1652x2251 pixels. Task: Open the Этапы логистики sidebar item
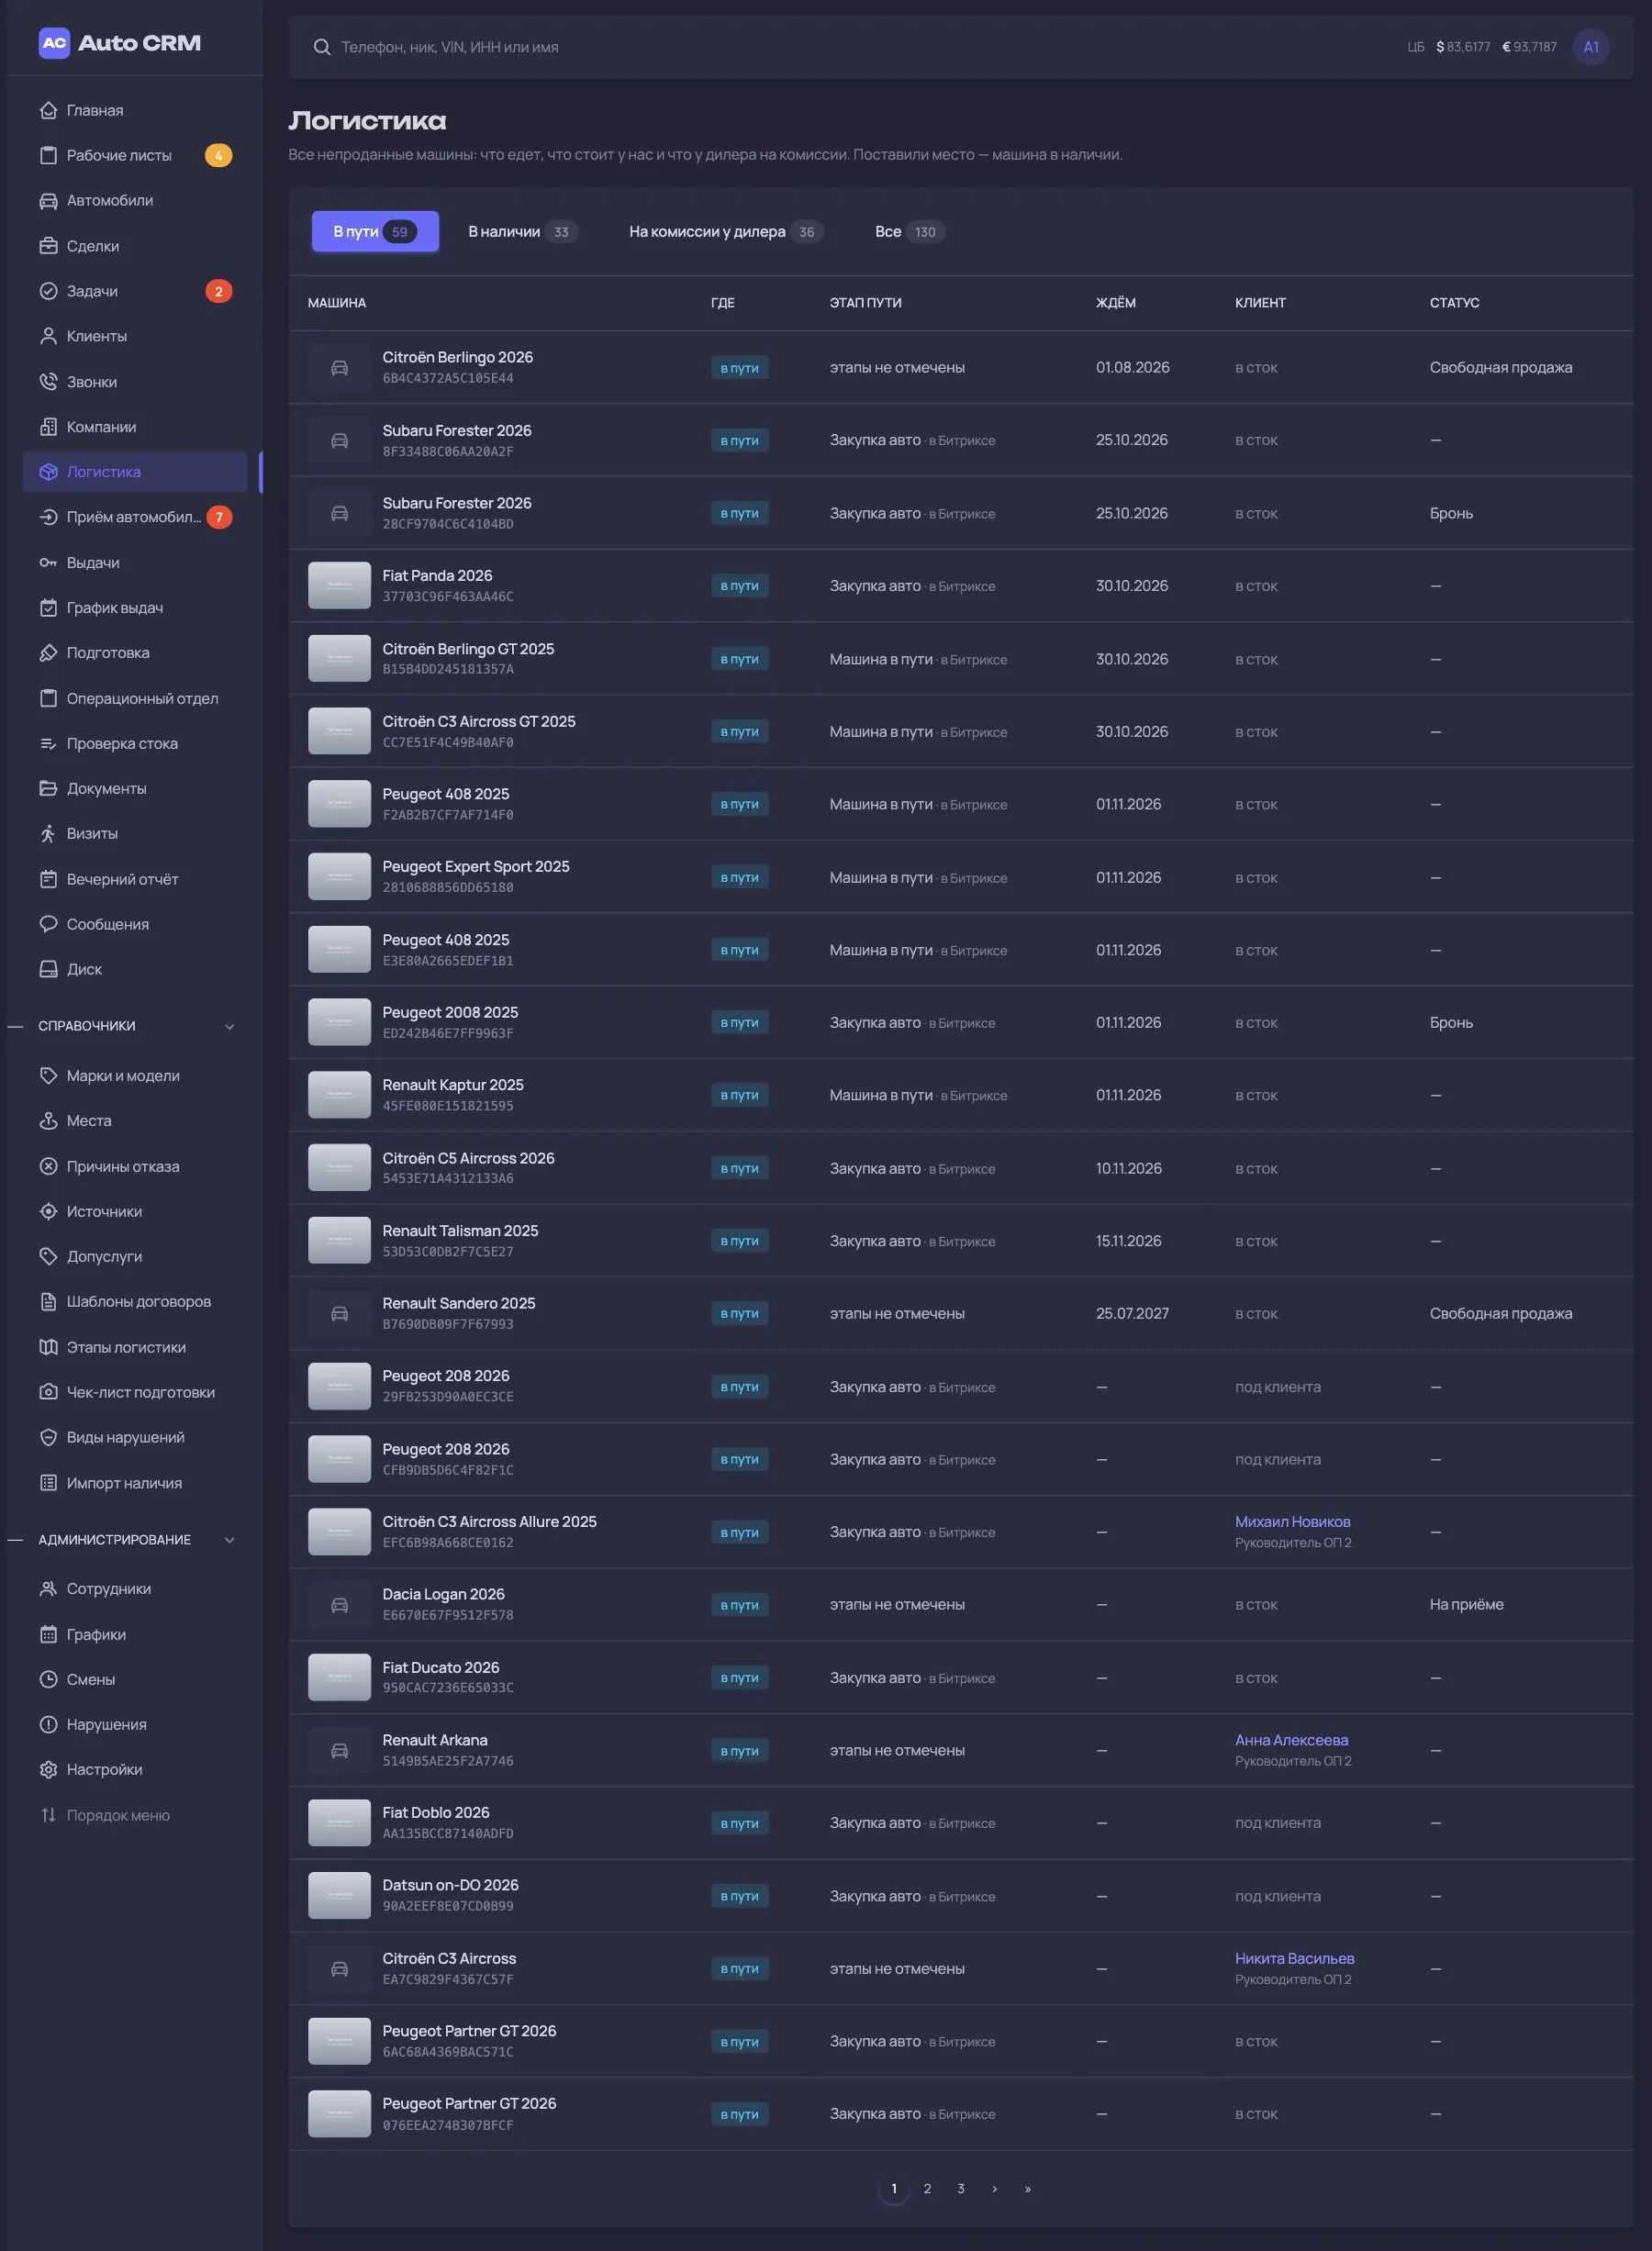coord(135,1347)
